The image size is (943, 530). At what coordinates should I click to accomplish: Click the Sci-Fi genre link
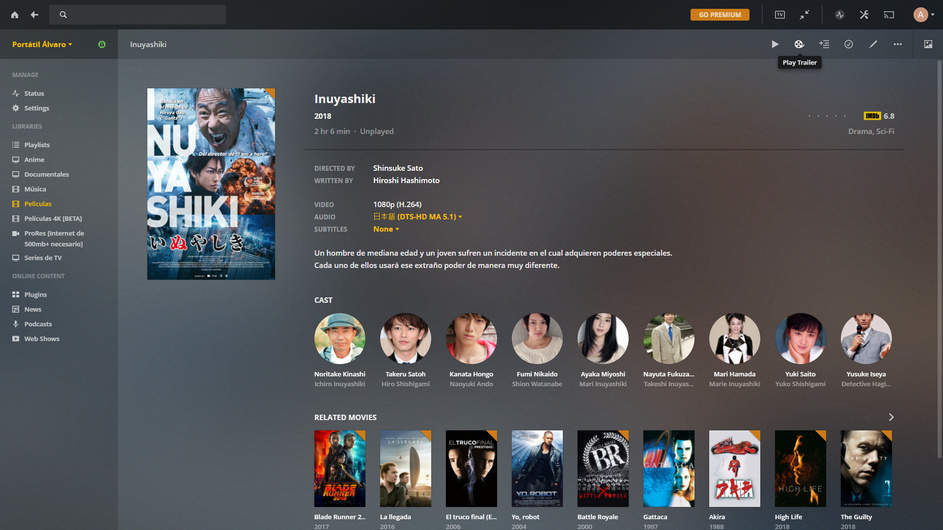click(884, 131)
